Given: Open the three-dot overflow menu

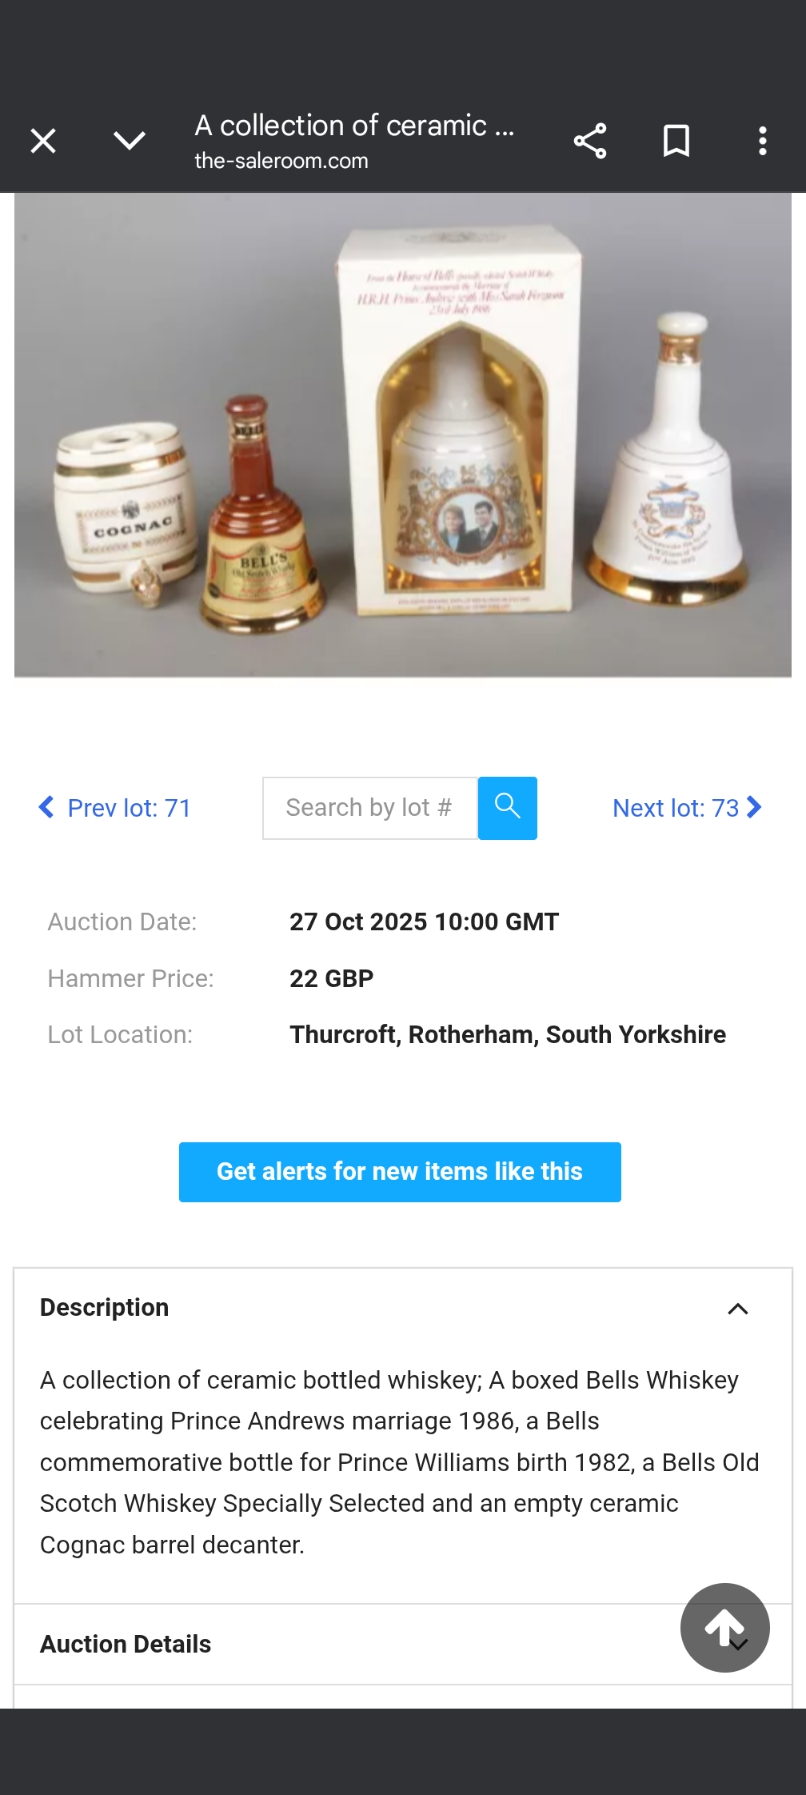Looking at the screenshot, I should click(x=762, y=141).
